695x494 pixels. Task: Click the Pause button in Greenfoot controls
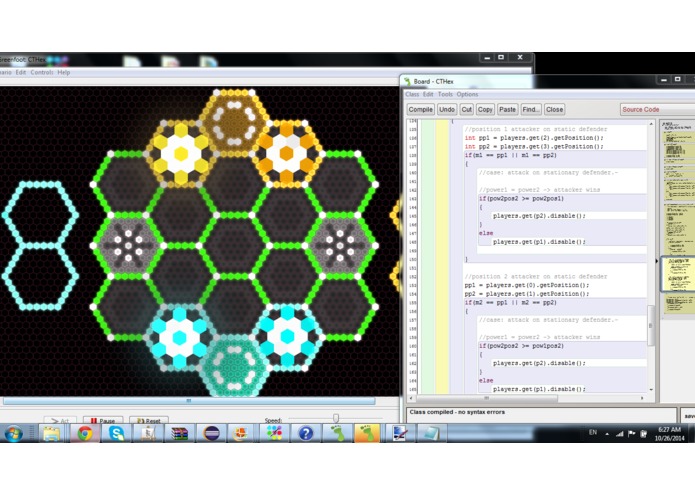103,420
